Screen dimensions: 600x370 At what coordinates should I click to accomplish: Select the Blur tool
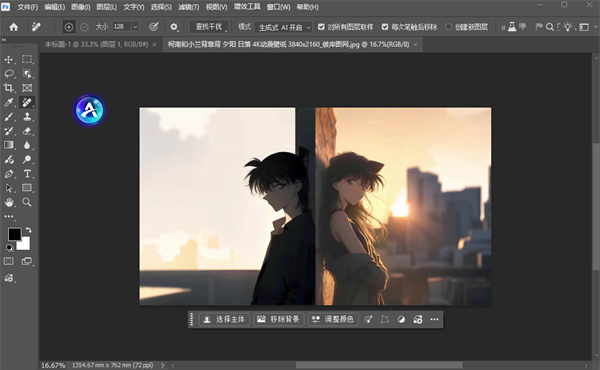[x=27, y=145]
